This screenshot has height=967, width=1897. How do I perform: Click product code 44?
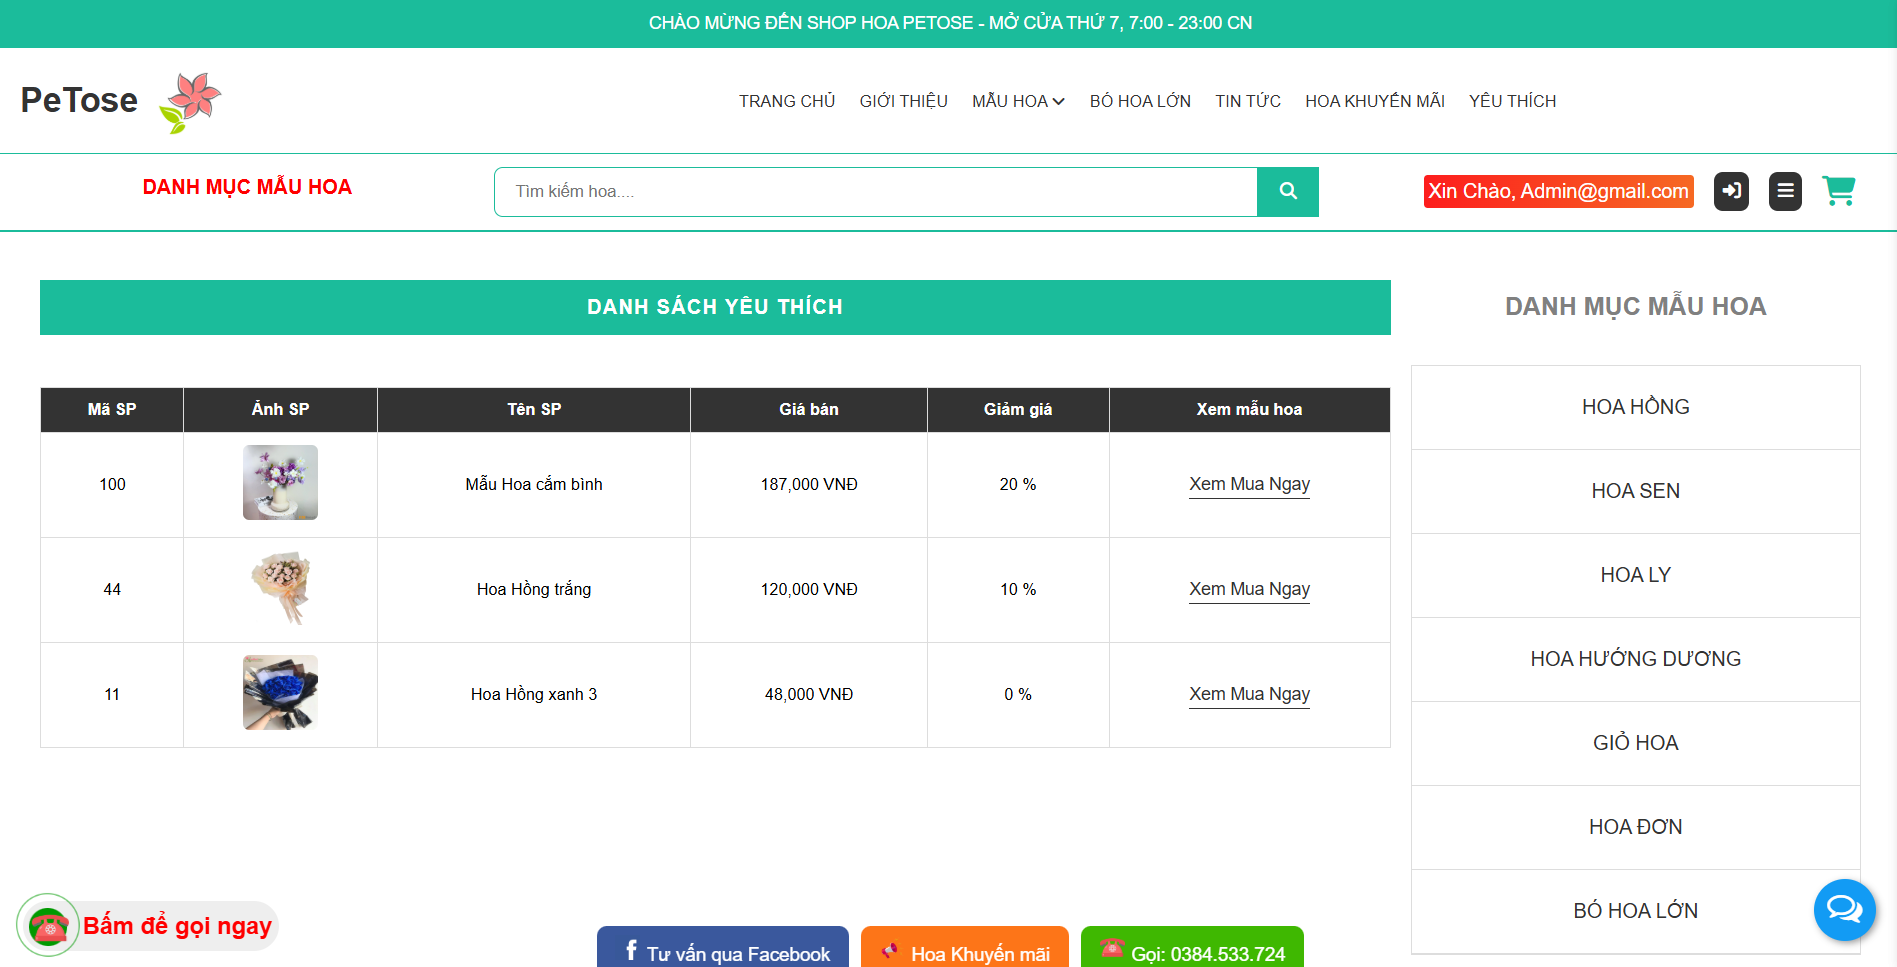[x=112, y=589]
